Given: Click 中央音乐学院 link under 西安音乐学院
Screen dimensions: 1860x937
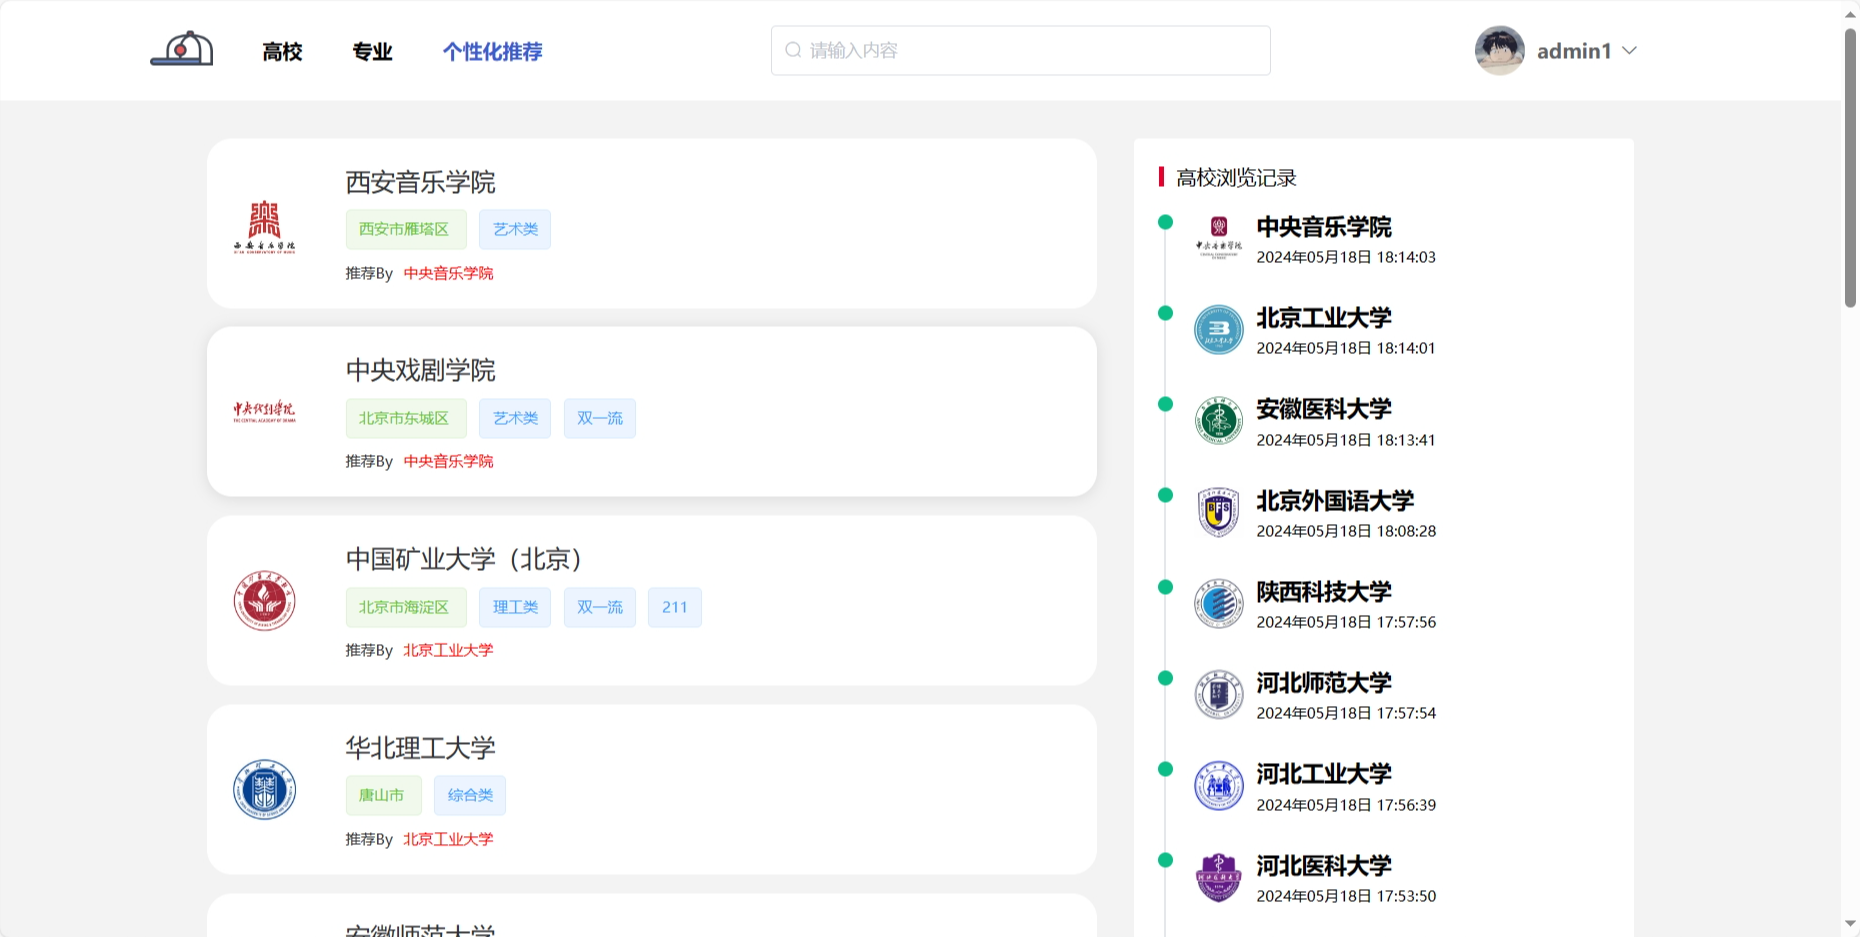Looking at the screenshot, I should [x=448, y=273].
